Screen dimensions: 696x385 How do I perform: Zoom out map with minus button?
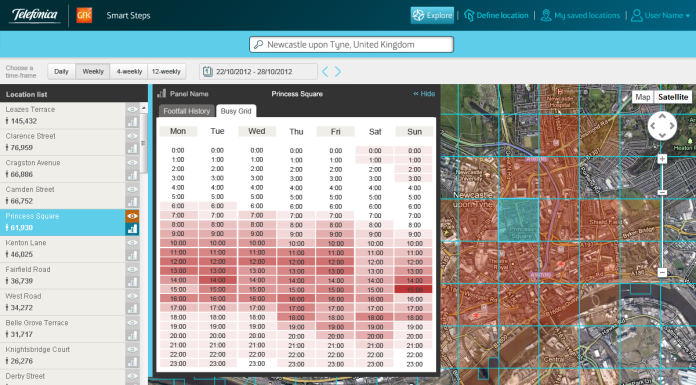tap(662, 272)
